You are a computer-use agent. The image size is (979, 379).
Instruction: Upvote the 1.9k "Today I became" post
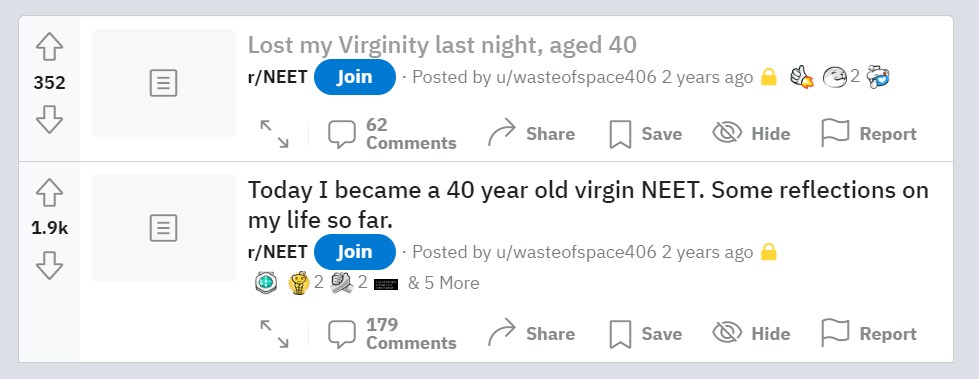coord(49,192)
